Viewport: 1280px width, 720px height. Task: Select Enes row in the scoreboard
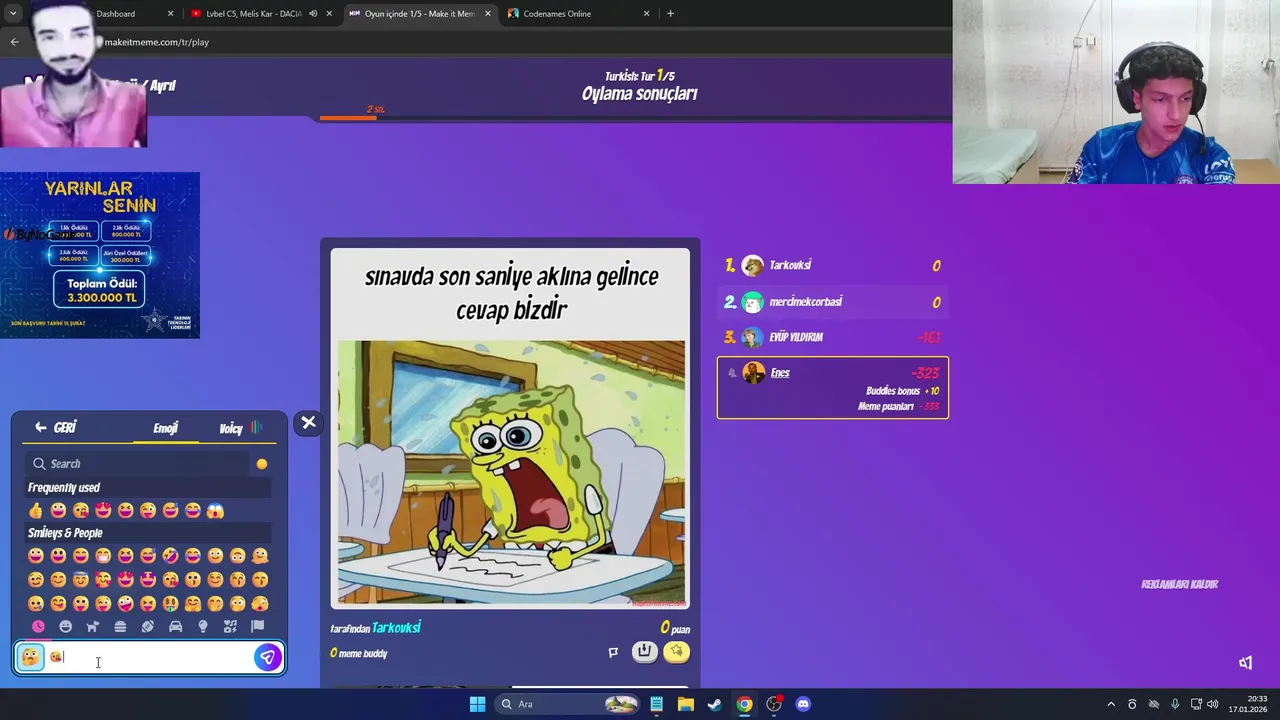(833, 387)
